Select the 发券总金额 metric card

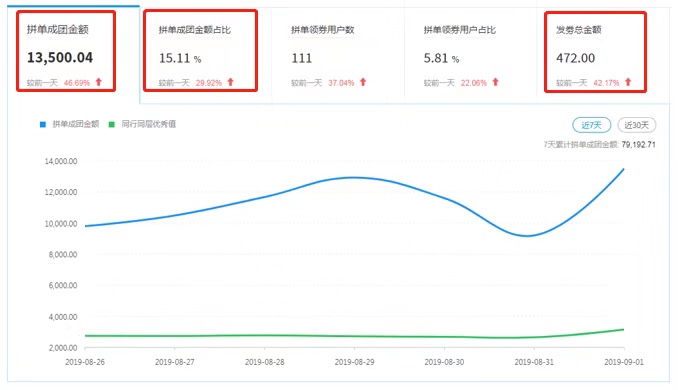(595, 52)
